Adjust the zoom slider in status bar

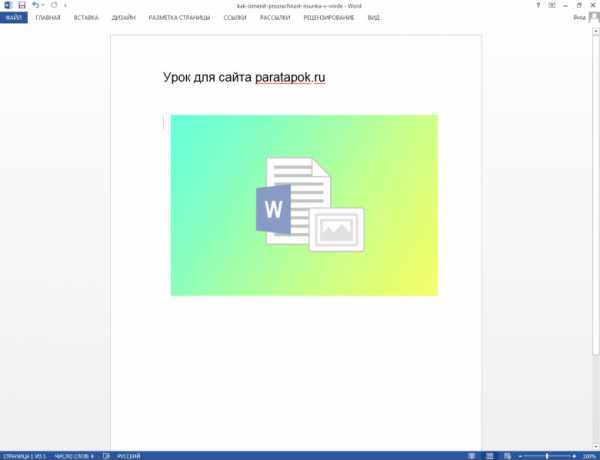coord(547,456)
